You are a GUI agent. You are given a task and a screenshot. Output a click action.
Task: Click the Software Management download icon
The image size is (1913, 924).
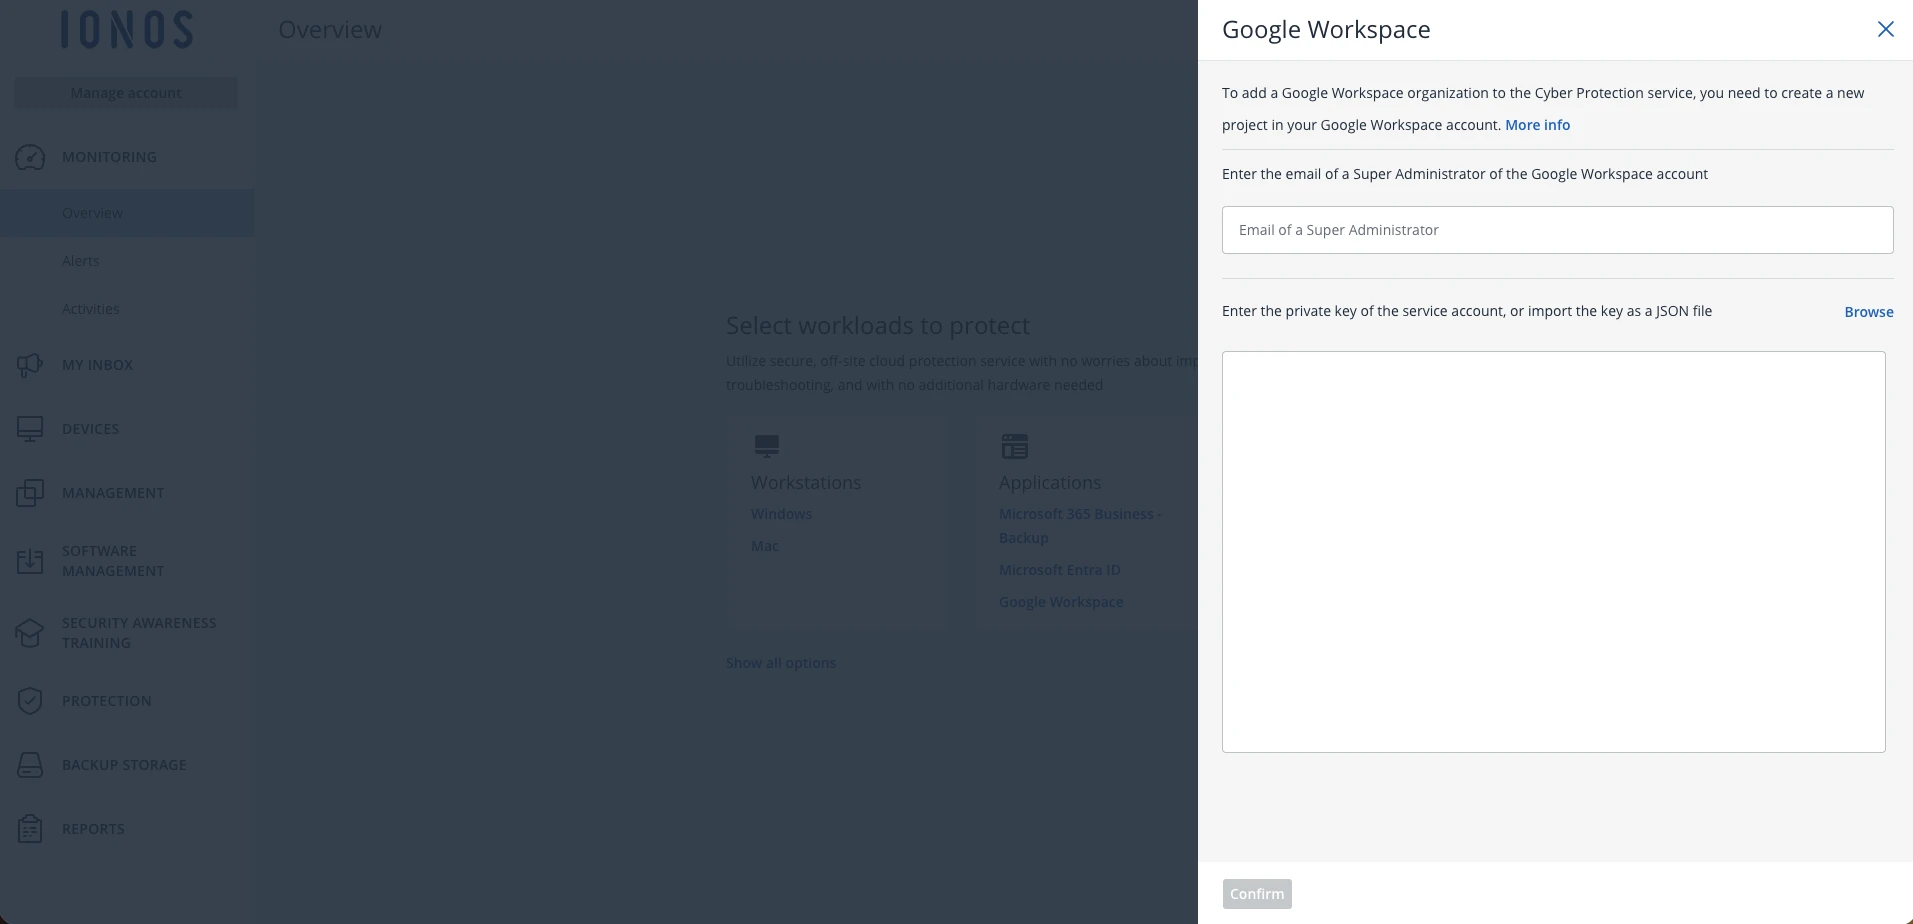click(x=30, y=561)
